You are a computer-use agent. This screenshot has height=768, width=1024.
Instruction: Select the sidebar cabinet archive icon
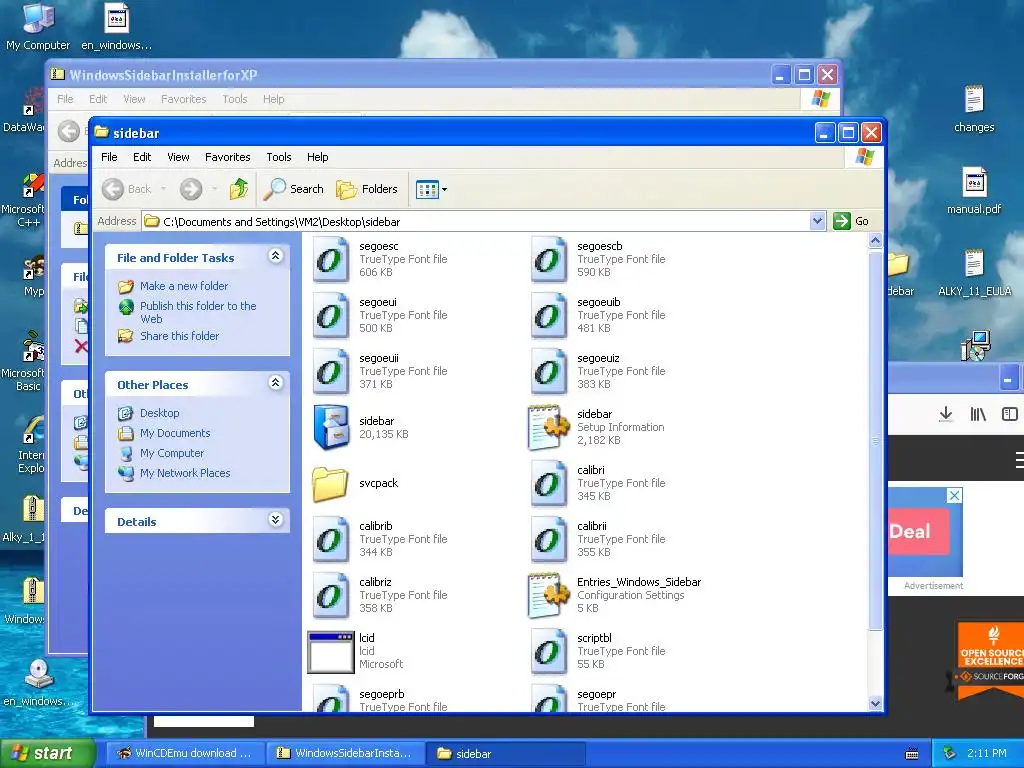pyautogui.click(x=330, y=428)
